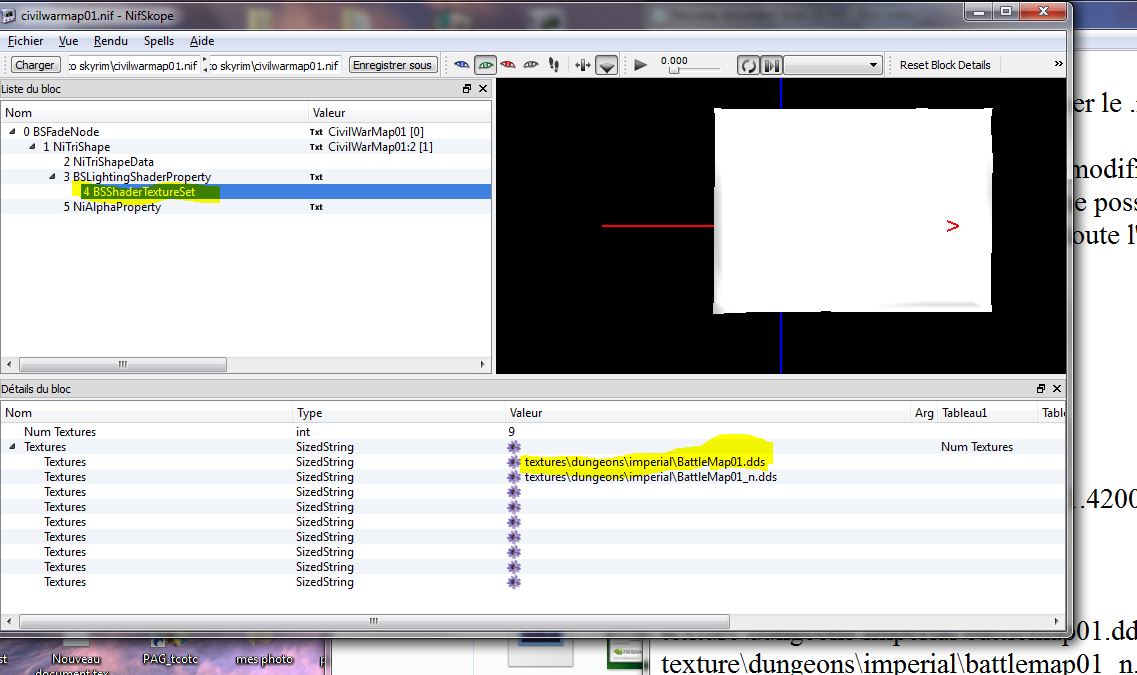The height and width of the screenshot is (675, 1137).
Task: Open the Spells menu
Action: point(158,41)
